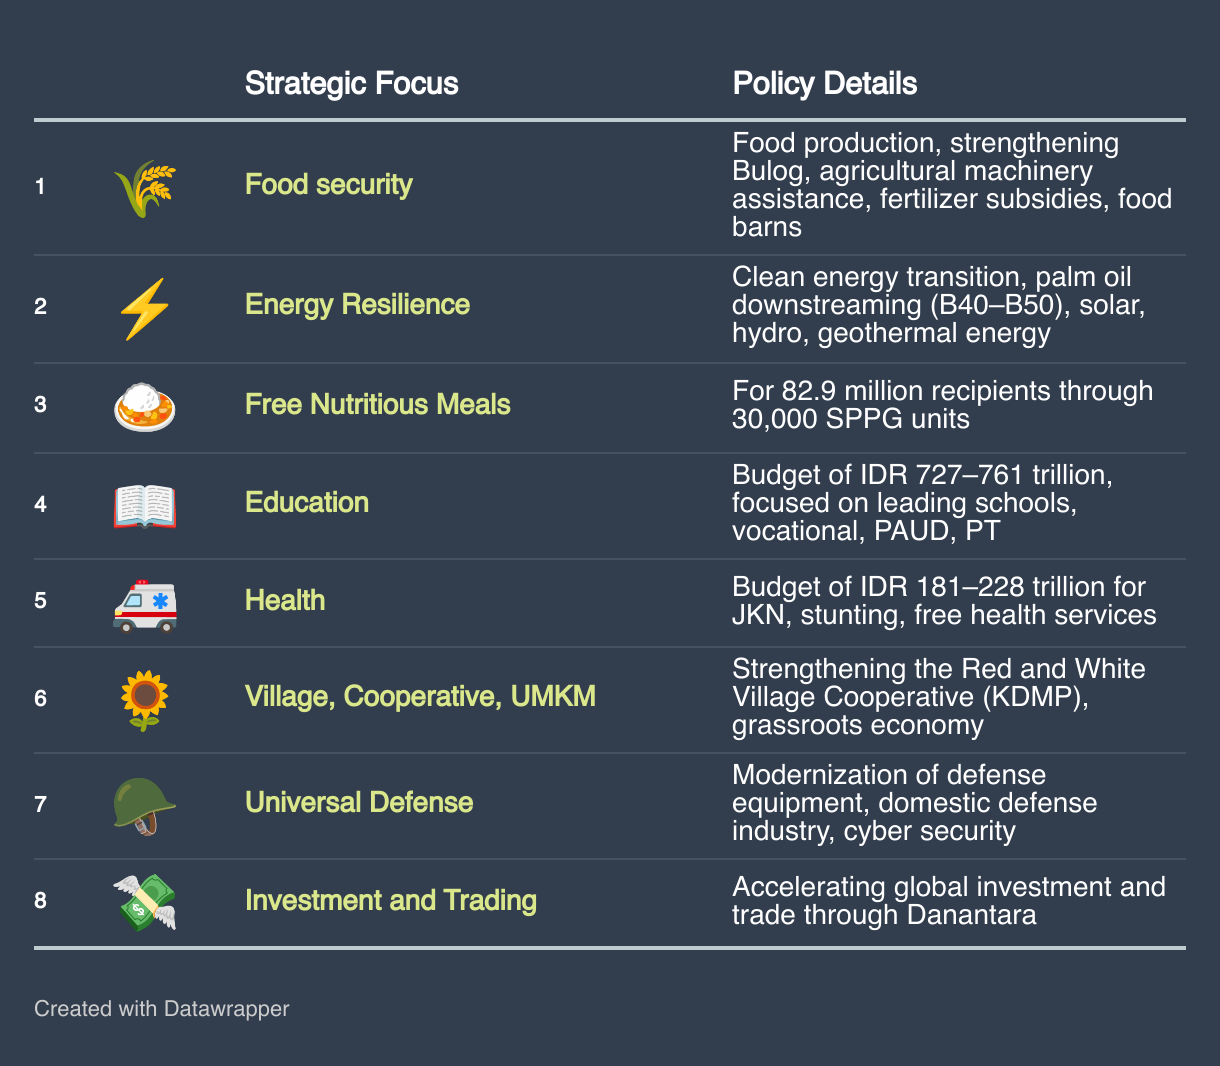Click the Village, Cooperative, UMKM label
Screen dimensions: 1220x1066
[x=420, y=697]
